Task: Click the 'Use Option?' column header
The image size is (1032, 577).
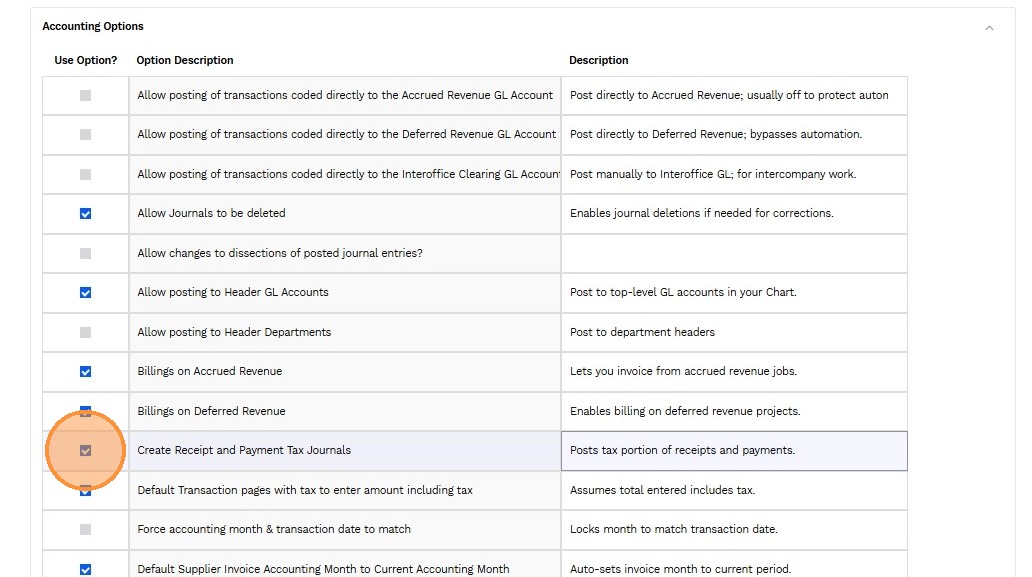Action: click(85, 60)
